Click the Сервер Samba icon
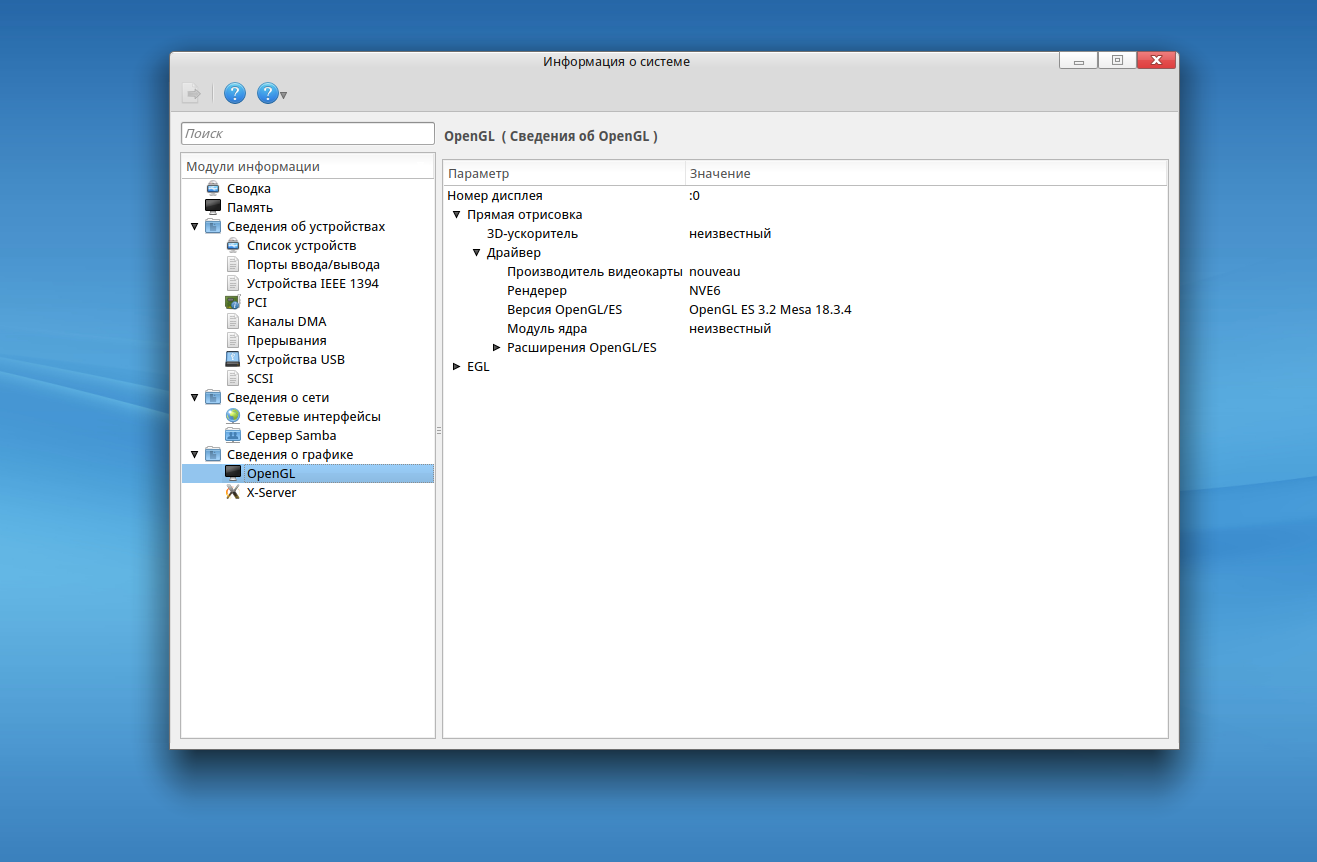This screenshot has height=862, width=1317. (x=233, y=435)
